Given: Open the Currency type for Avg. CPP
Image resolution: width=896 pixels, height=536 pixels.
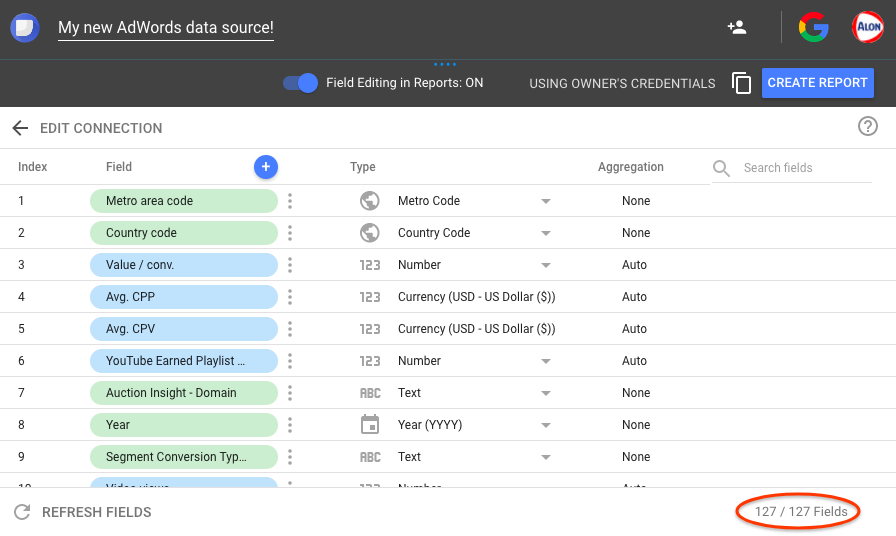Looking at the screenshot, I should (477, 297).
